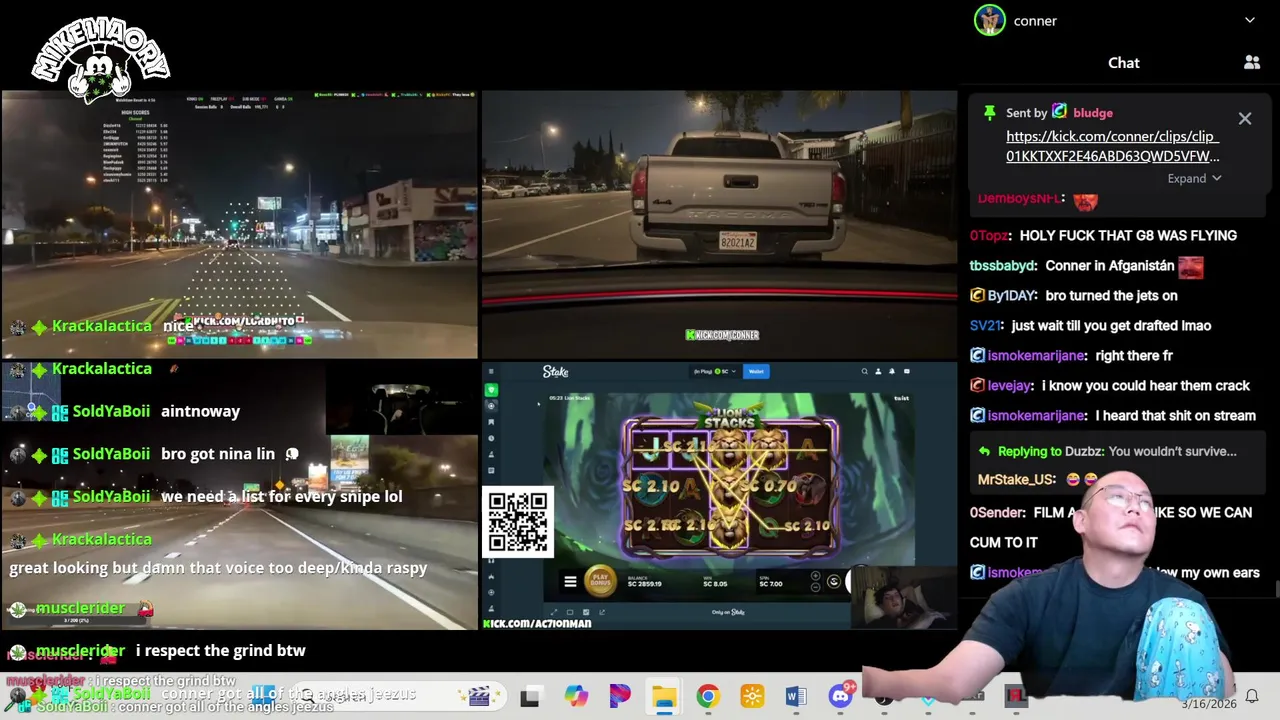Open bludge's profile in pinned message
The height and width of the screenshot is (720, 1280).
pos(1092,113)
